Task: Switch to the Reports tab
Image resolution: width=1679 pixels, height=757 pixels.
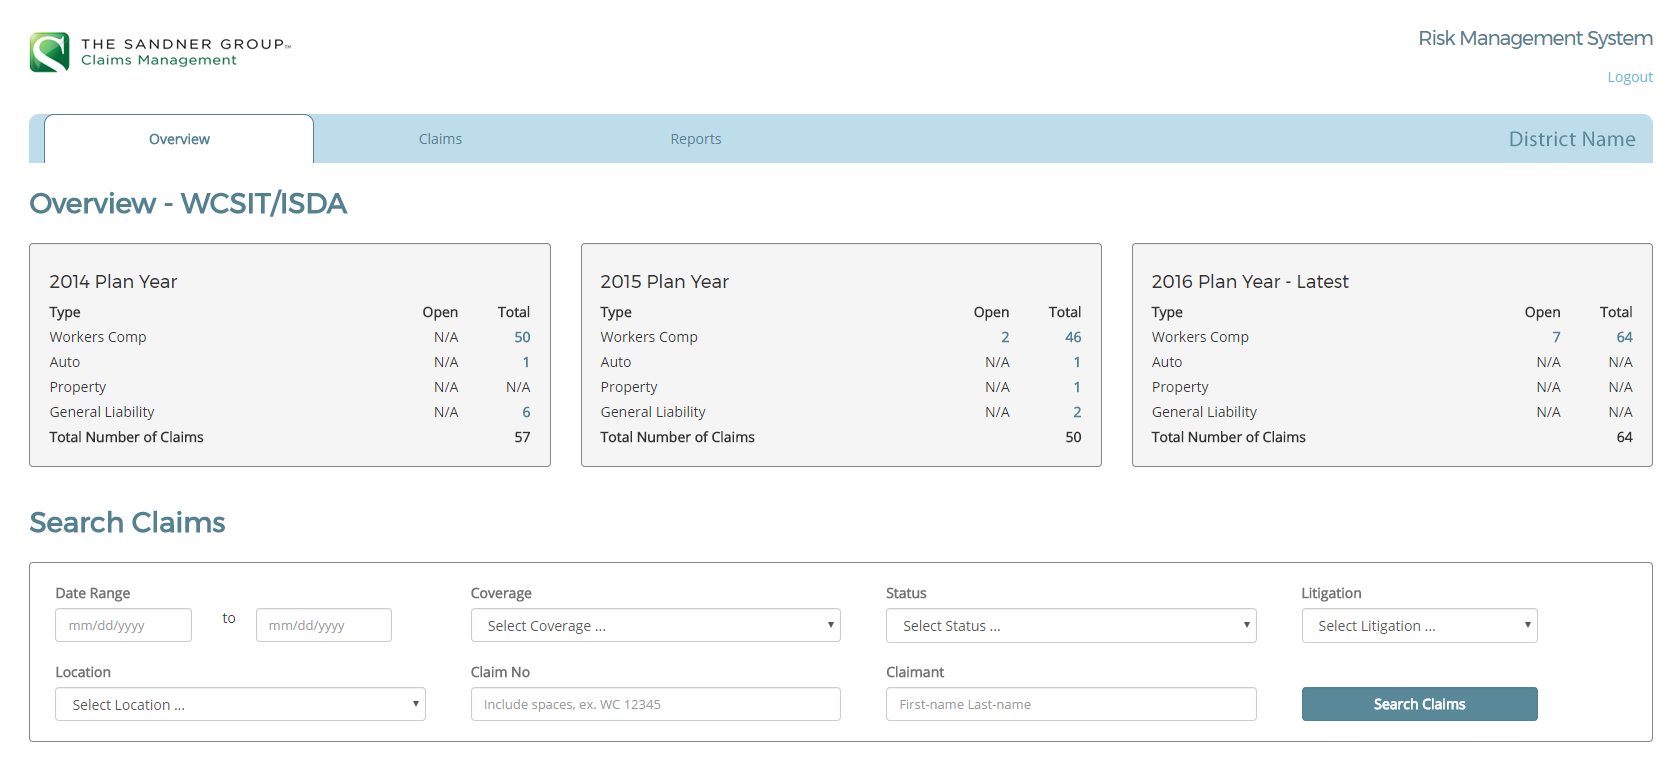Action: tap(695, 139)
